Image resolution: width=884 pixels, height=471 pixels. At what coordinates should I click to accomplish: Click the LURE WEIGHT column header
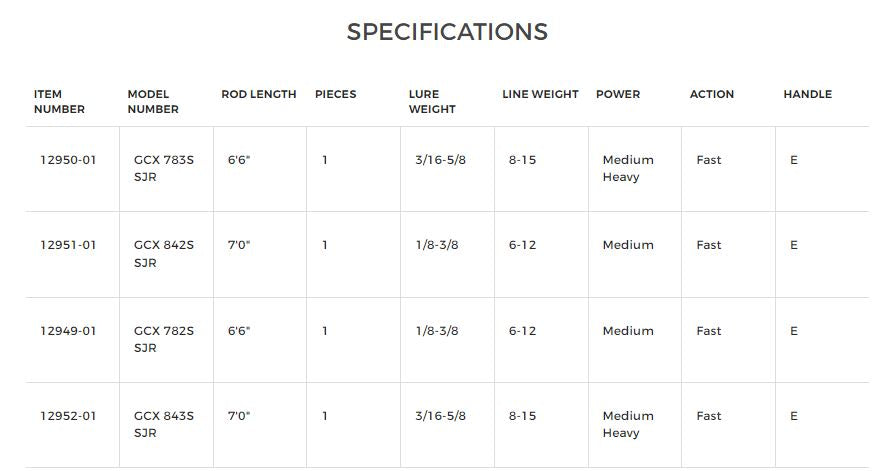(x=432, y=101)
